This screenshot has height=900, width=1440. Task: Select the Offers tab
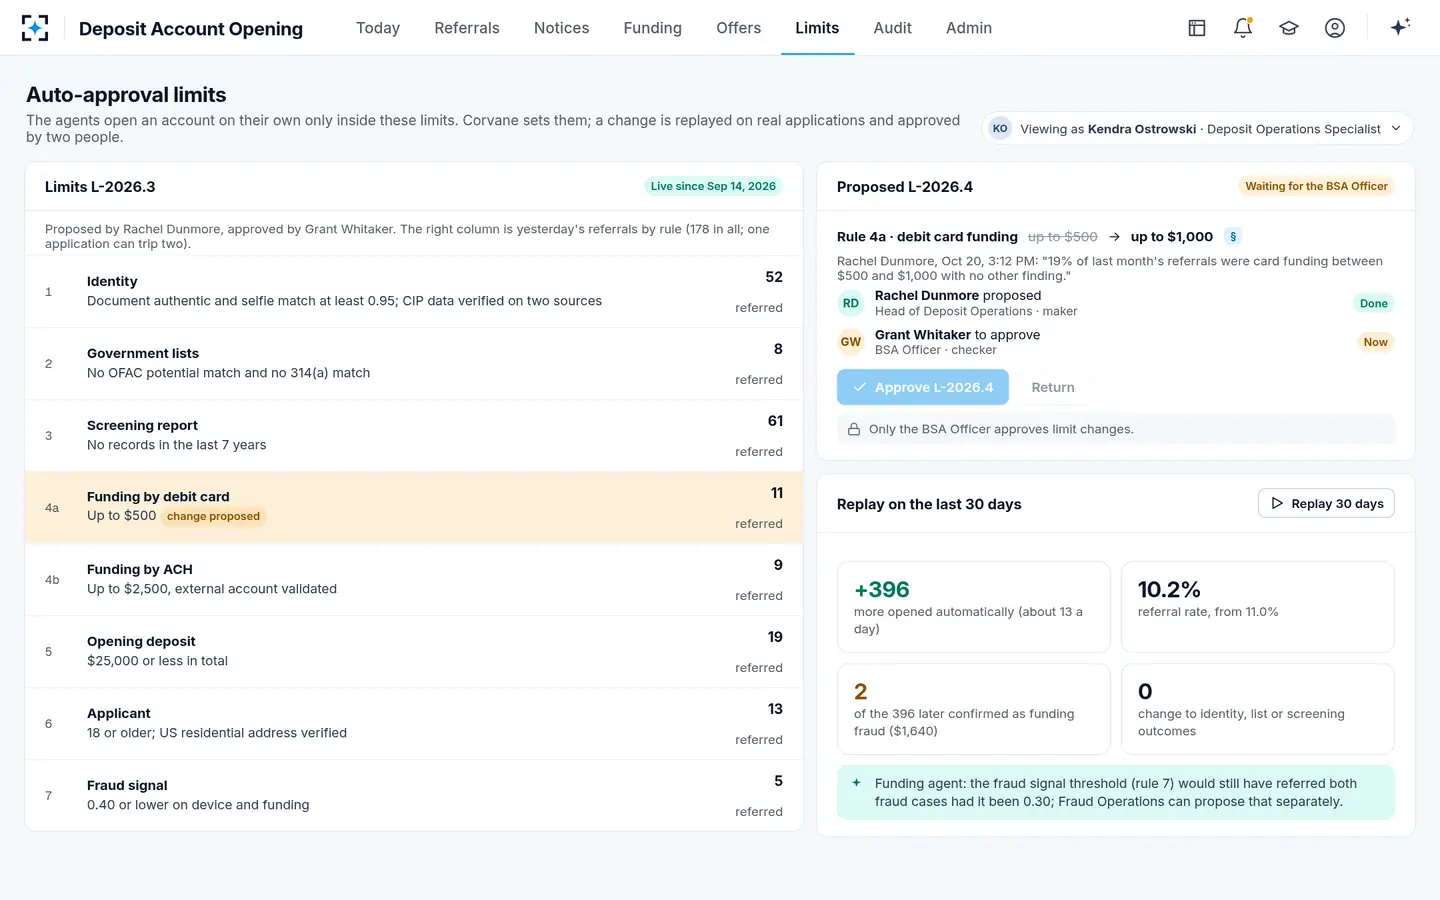(739, 28)
